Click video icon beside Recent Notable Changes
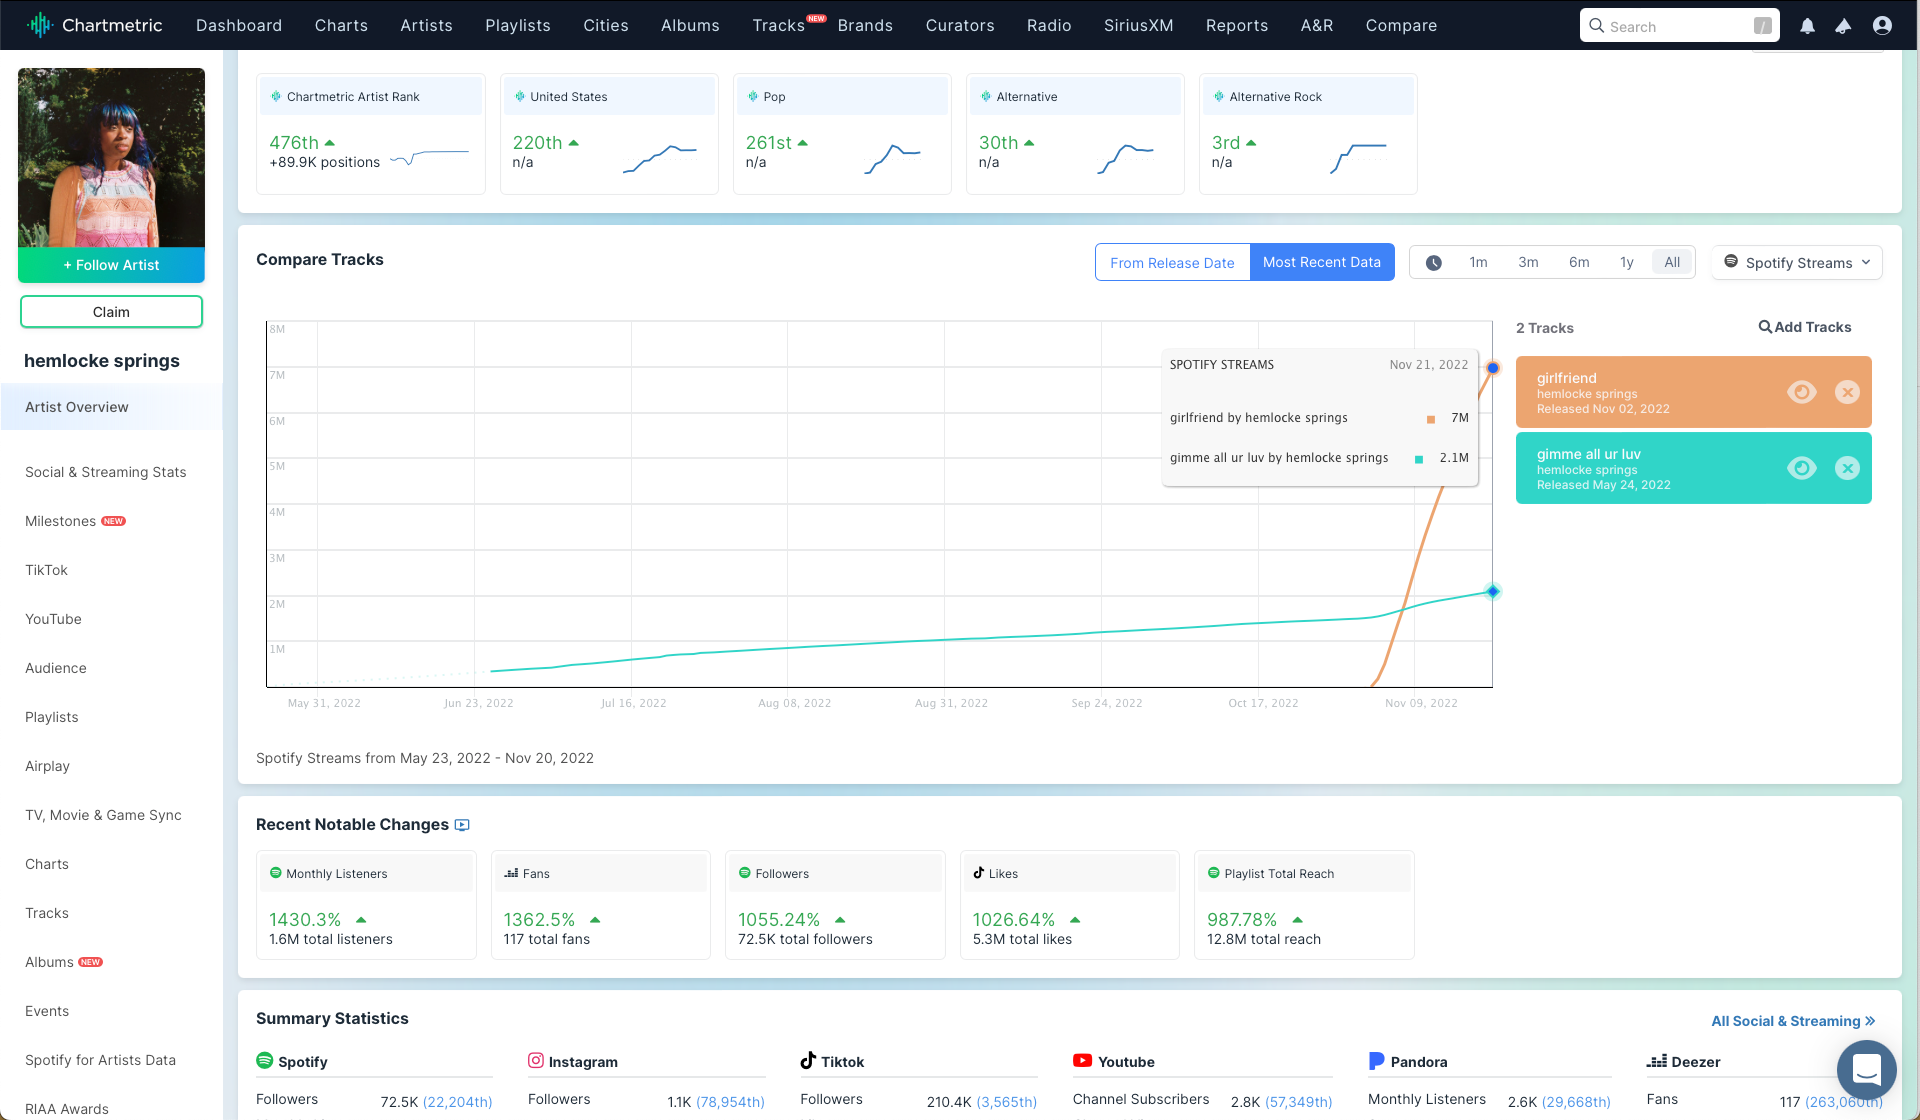Viewport: 1920px width, 1120px height. pyautogui.click(x=462, y=825)
